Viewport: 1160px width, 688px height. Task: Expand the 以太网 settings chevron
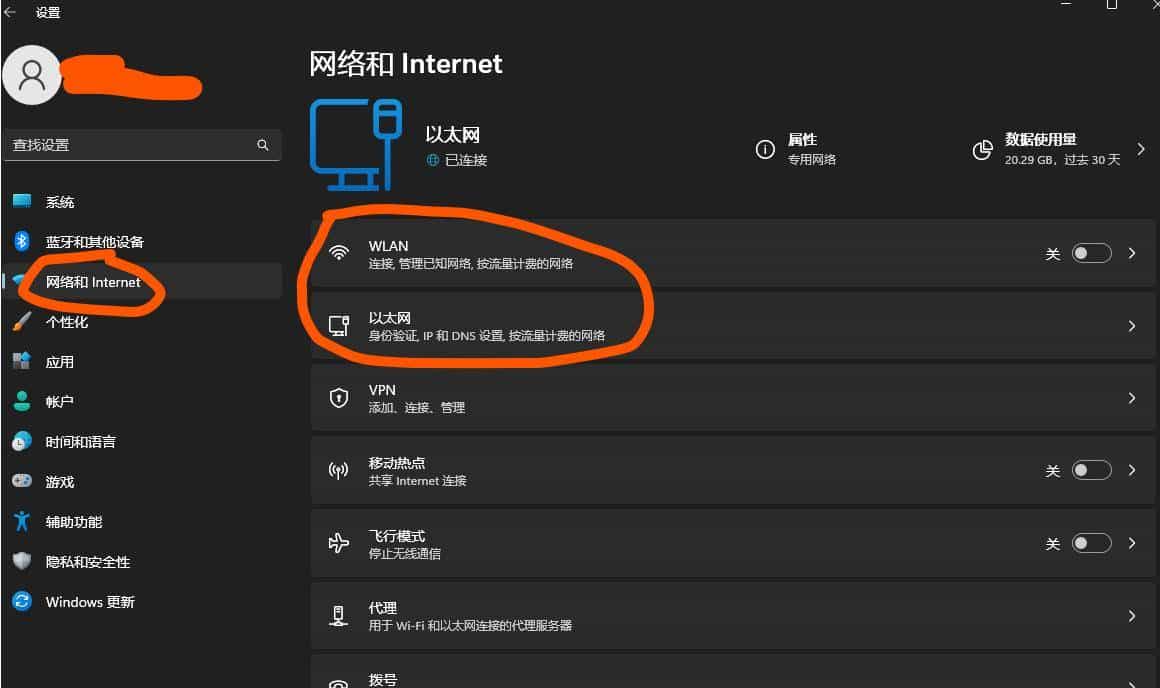coord(1132,326)
